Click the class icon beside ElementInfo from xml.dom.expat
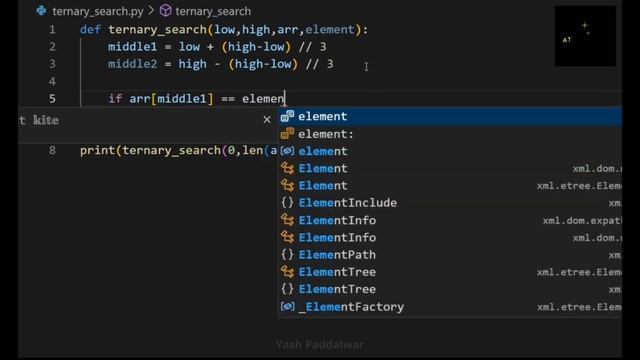 coord(287,220)
